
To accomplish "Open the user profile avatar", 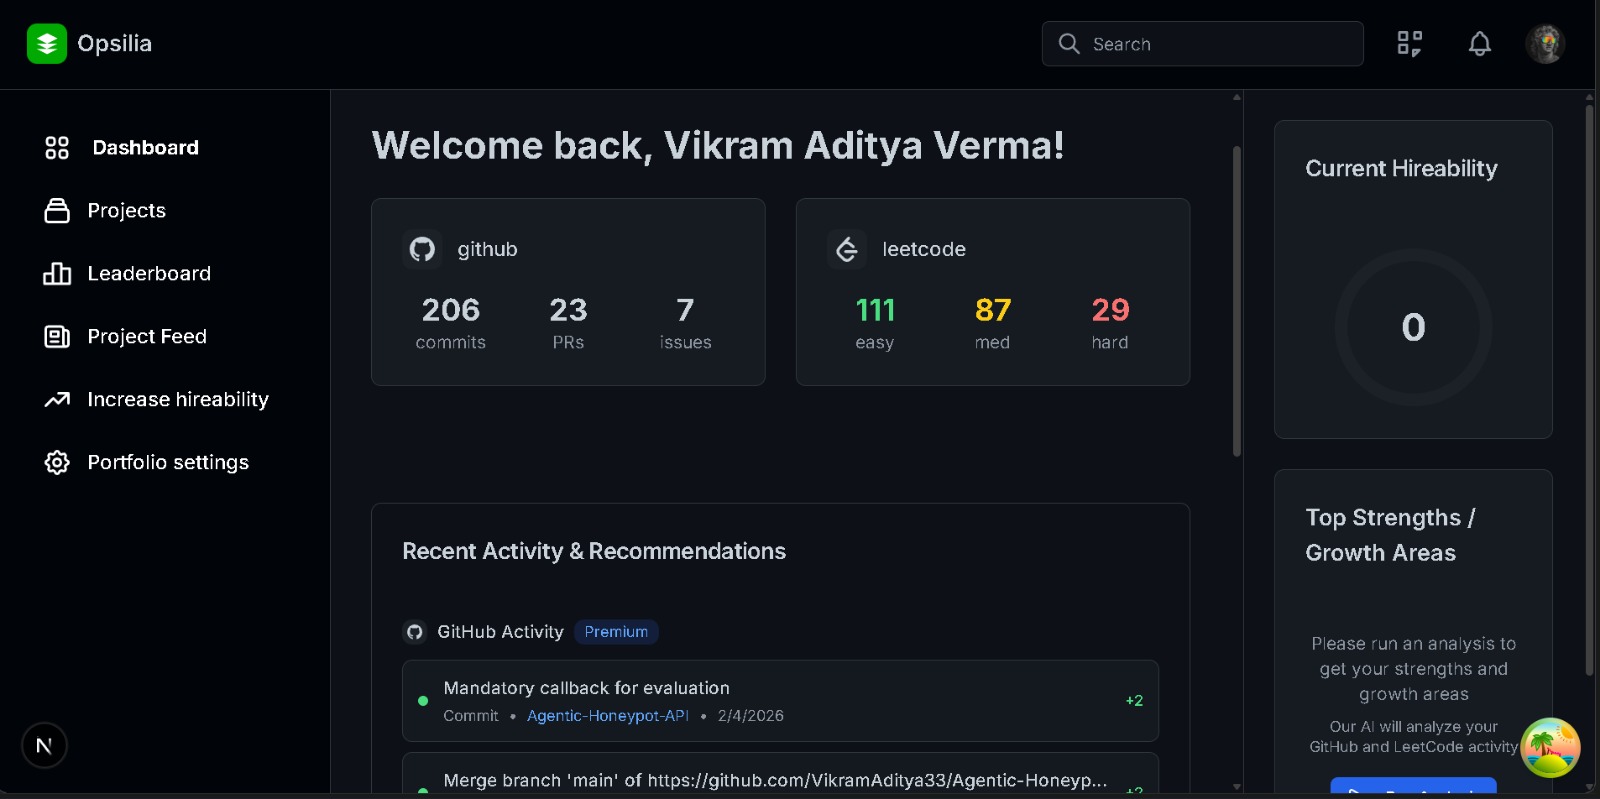I will (1544, 44).
